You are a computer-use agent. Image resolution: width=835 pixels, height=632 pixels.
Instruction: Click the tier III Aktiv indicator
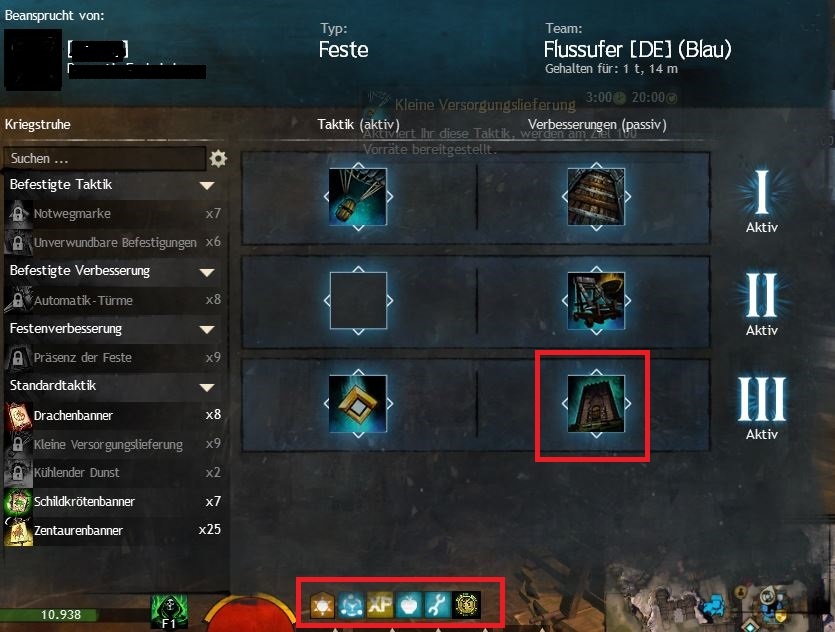(762, 407)
